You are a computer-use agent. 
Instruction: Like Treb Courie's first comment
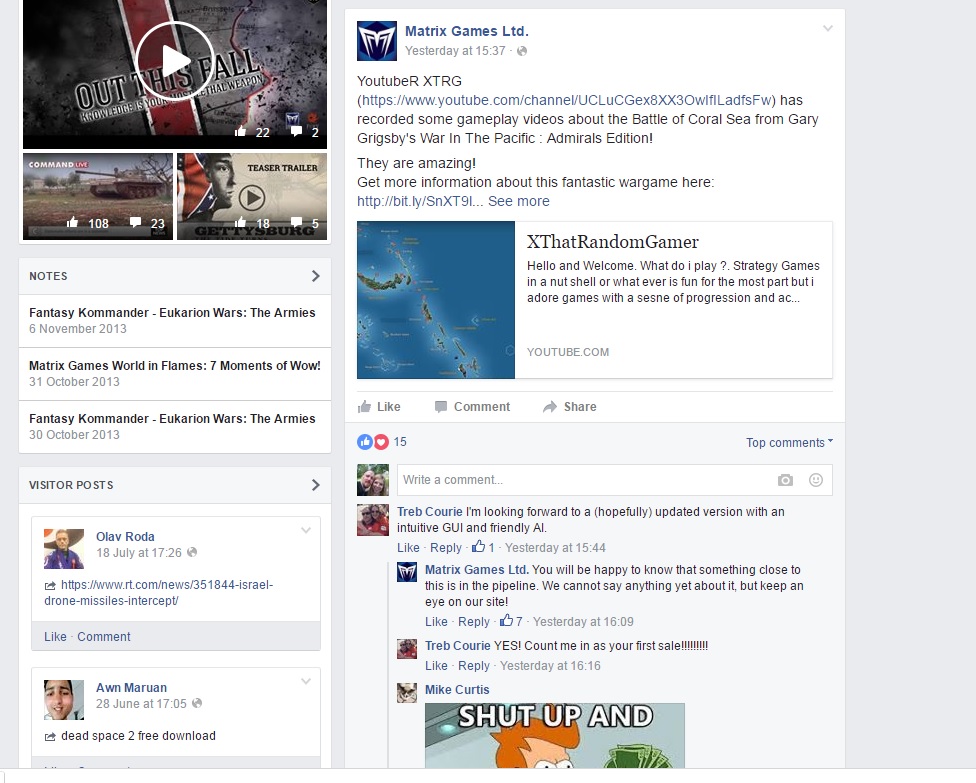[408, 548]
